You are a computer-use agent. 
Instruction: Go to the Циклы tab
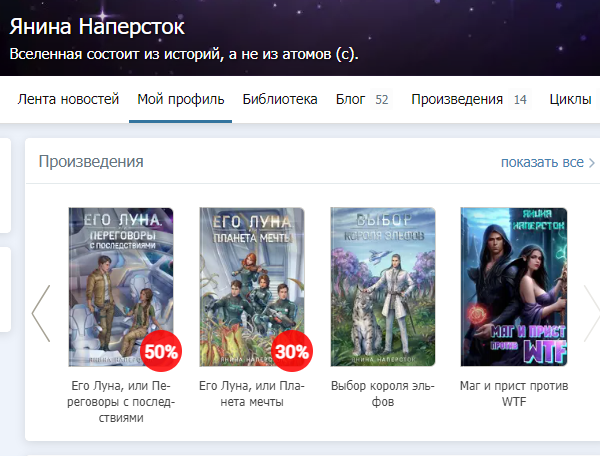(570, 99)
